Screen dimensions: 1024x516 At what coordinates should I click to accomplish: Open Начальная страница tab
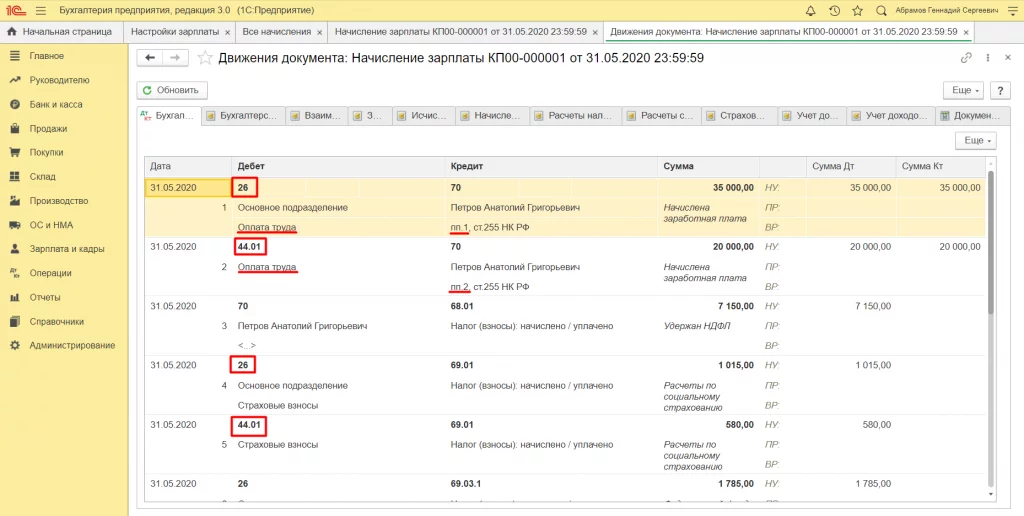[62, 31]
